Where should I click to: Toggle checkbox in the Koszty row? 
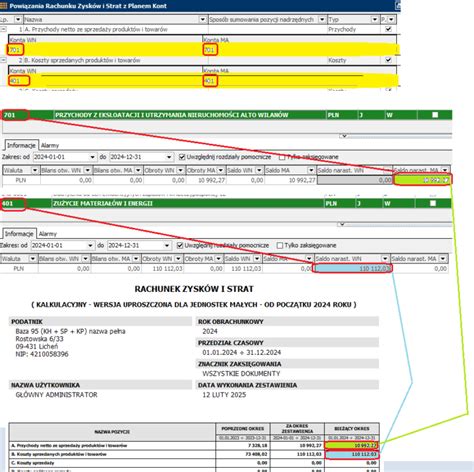click(x=388, y=60)
